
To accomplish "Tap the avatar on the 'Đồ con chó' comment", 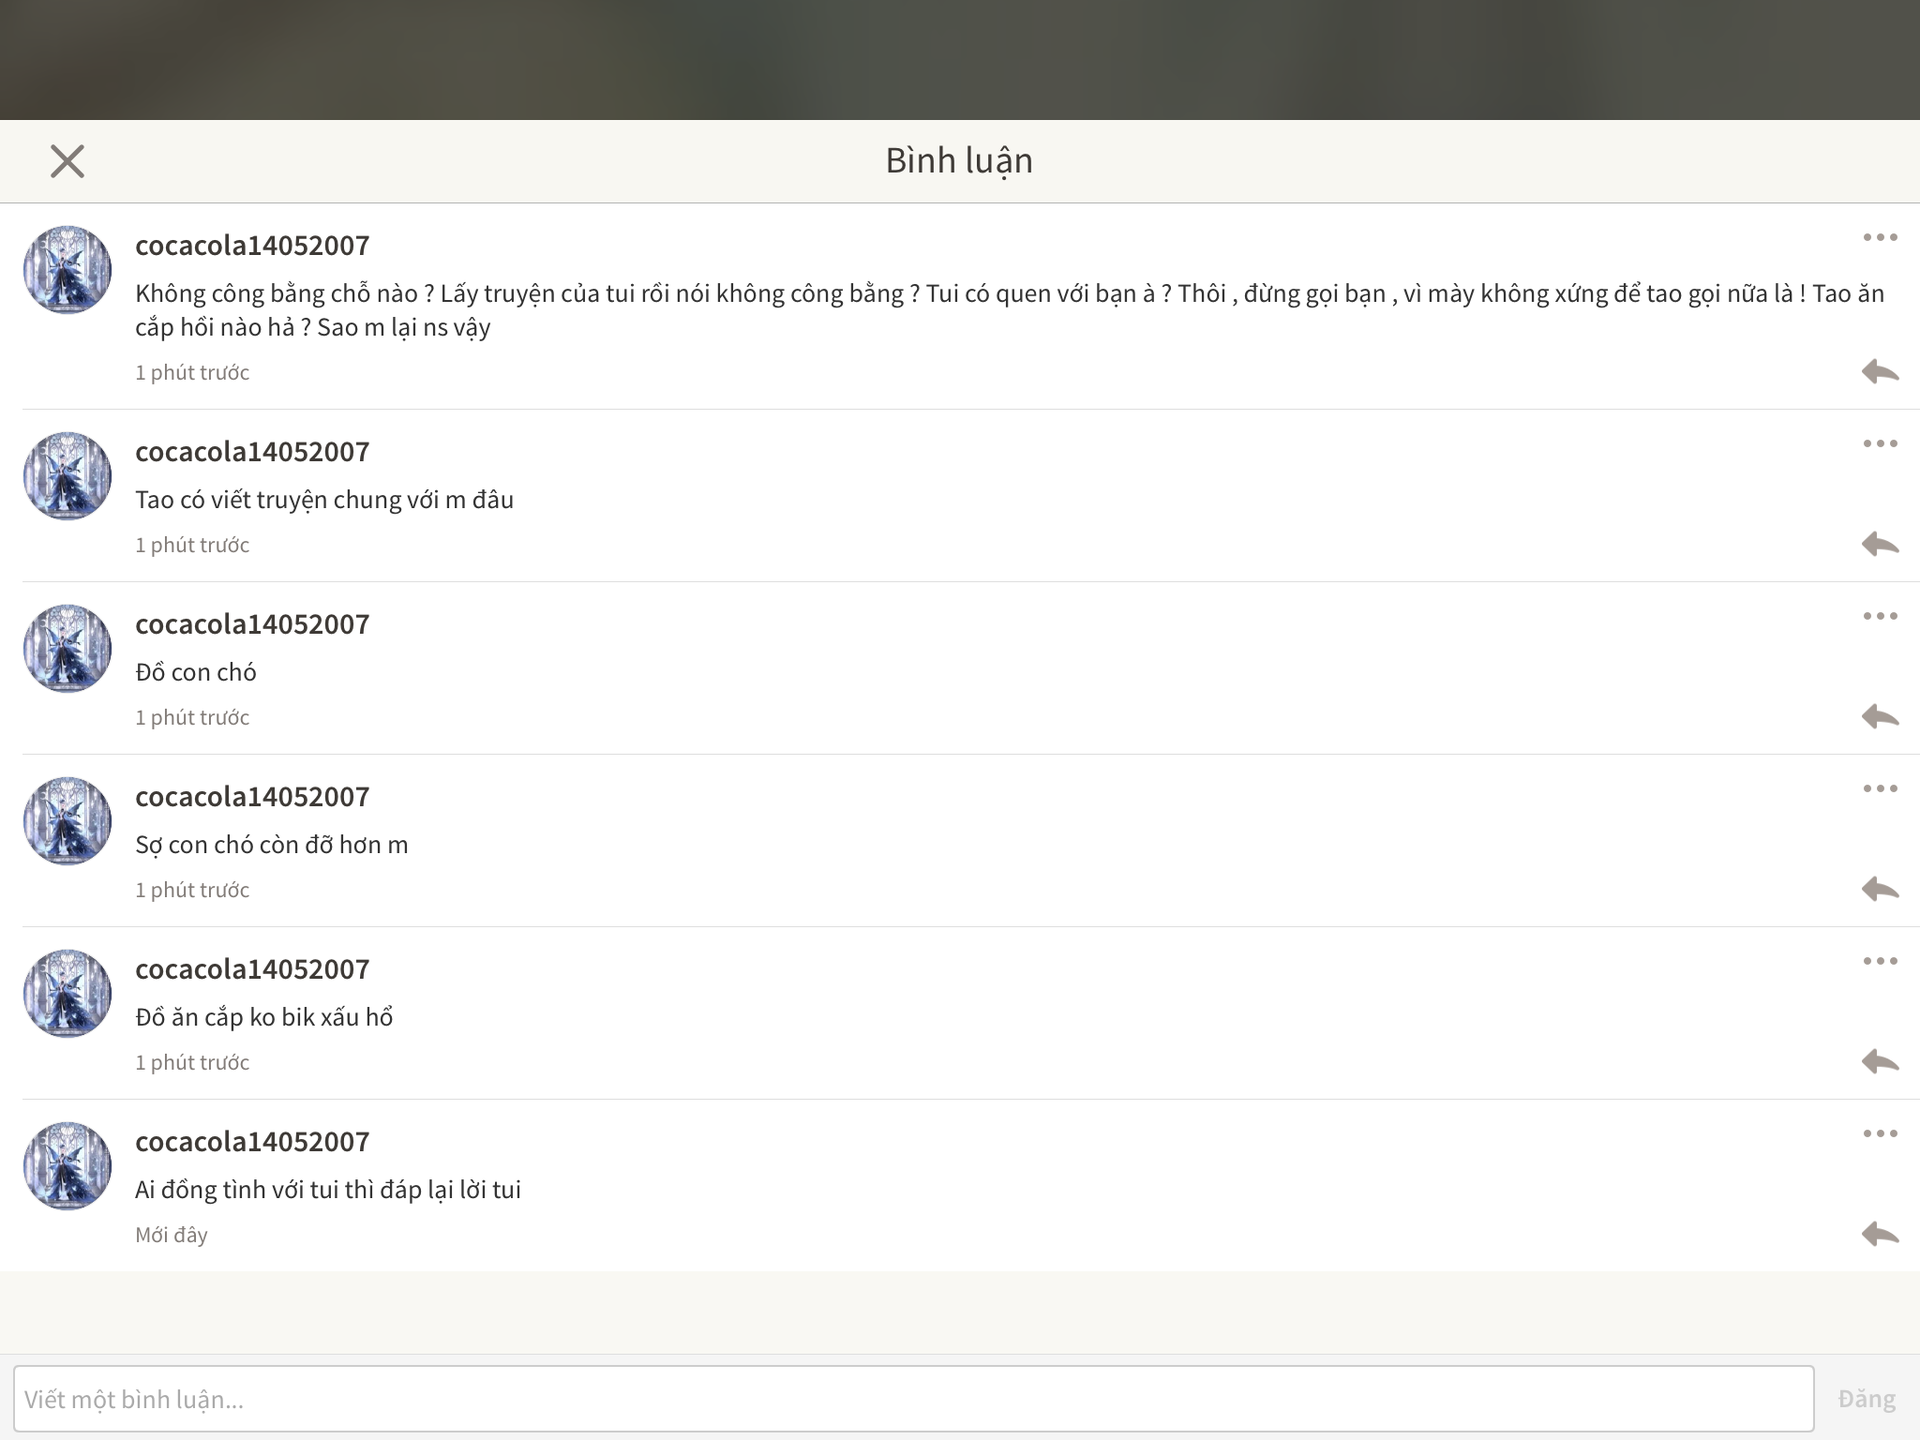I will 67,648.
